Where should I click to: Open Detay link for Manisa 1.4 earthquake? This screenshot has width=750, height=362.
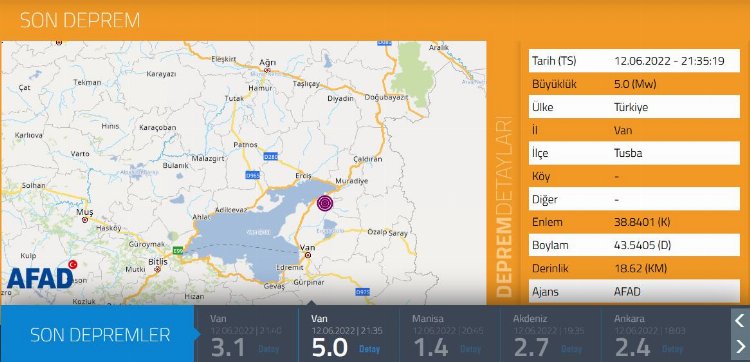(471, 349)
